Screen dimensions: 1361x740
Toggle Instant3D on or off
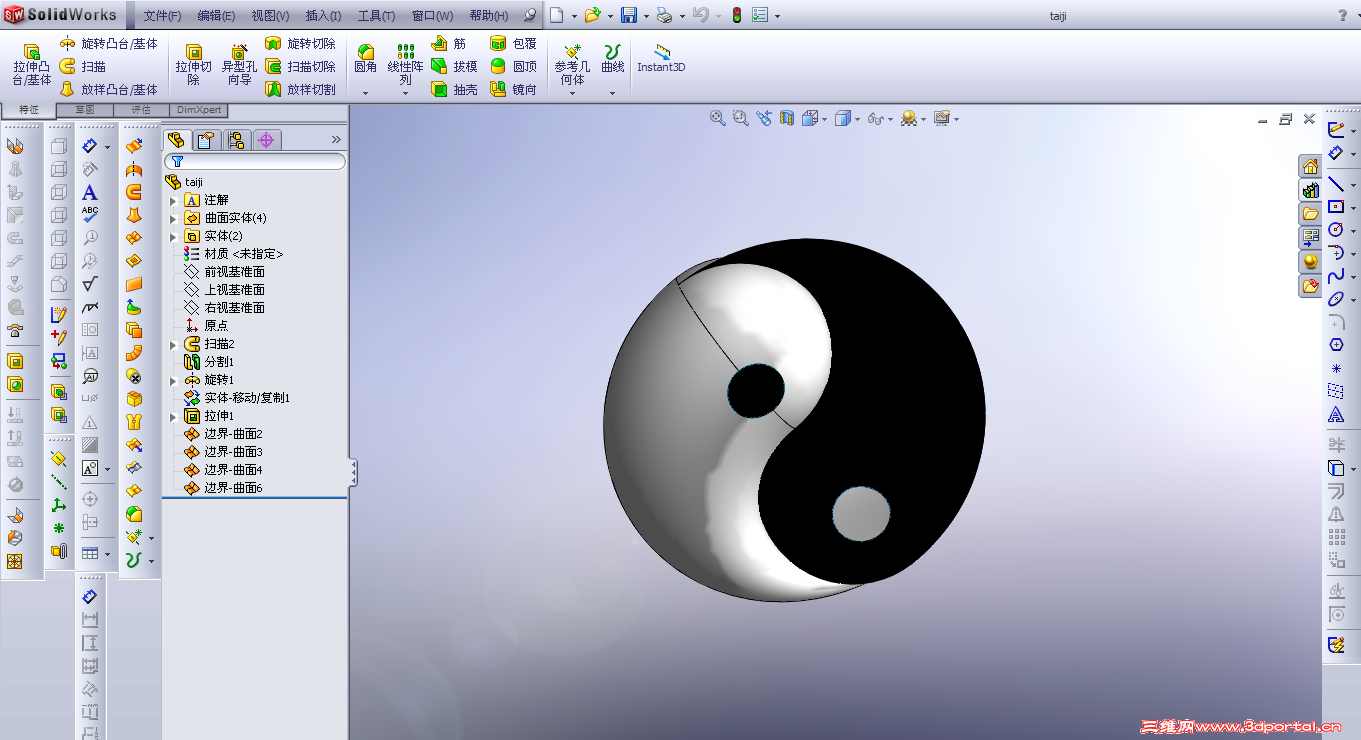661,57
